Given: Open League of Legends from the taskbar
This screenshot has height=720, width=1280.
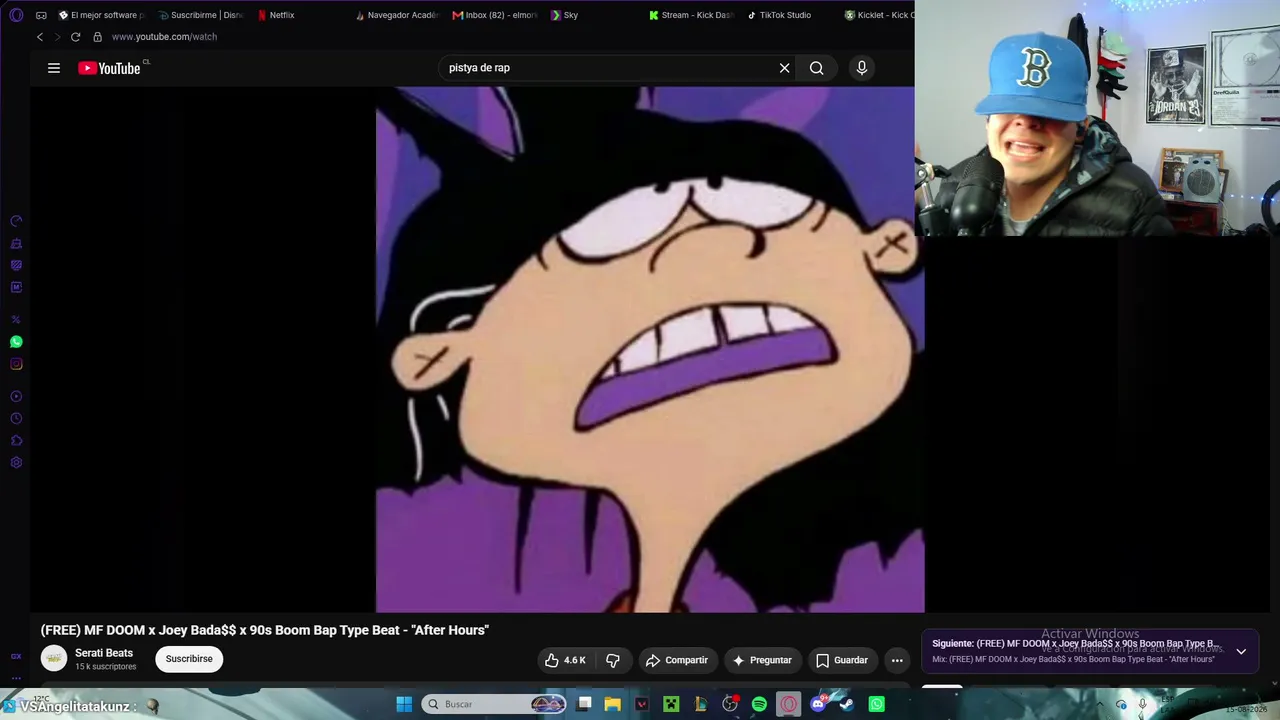Looking at the screenshot, I should (x=700, y=704).
